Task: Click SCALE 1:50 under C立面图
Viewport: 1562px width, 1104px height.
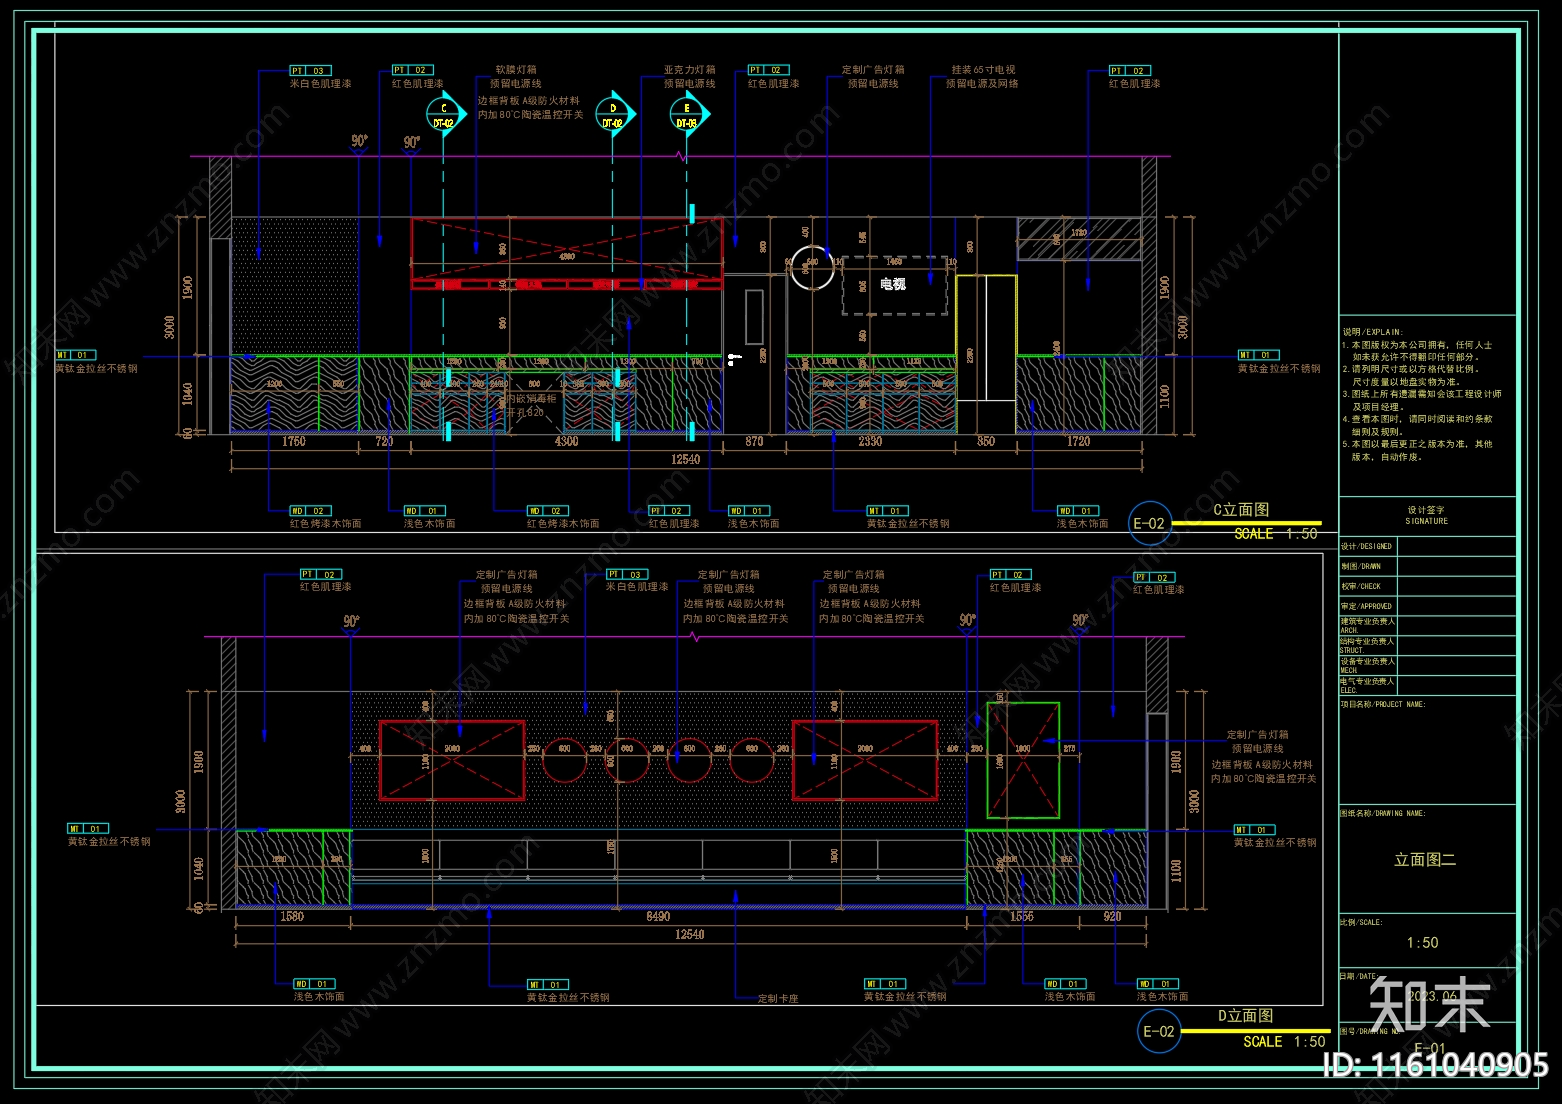Action: click(x=1276, y=534)
